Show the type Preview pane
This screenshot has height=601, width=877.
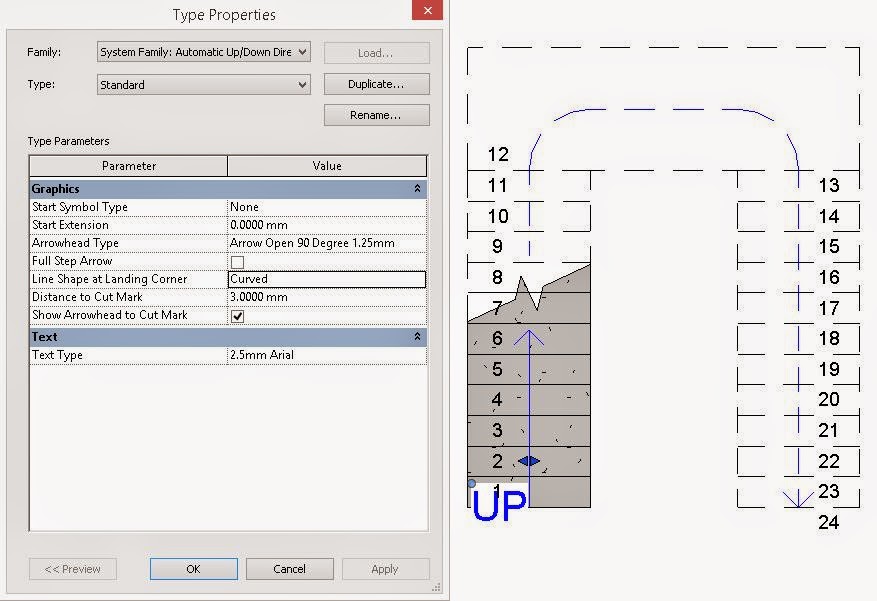click(72, 568)
